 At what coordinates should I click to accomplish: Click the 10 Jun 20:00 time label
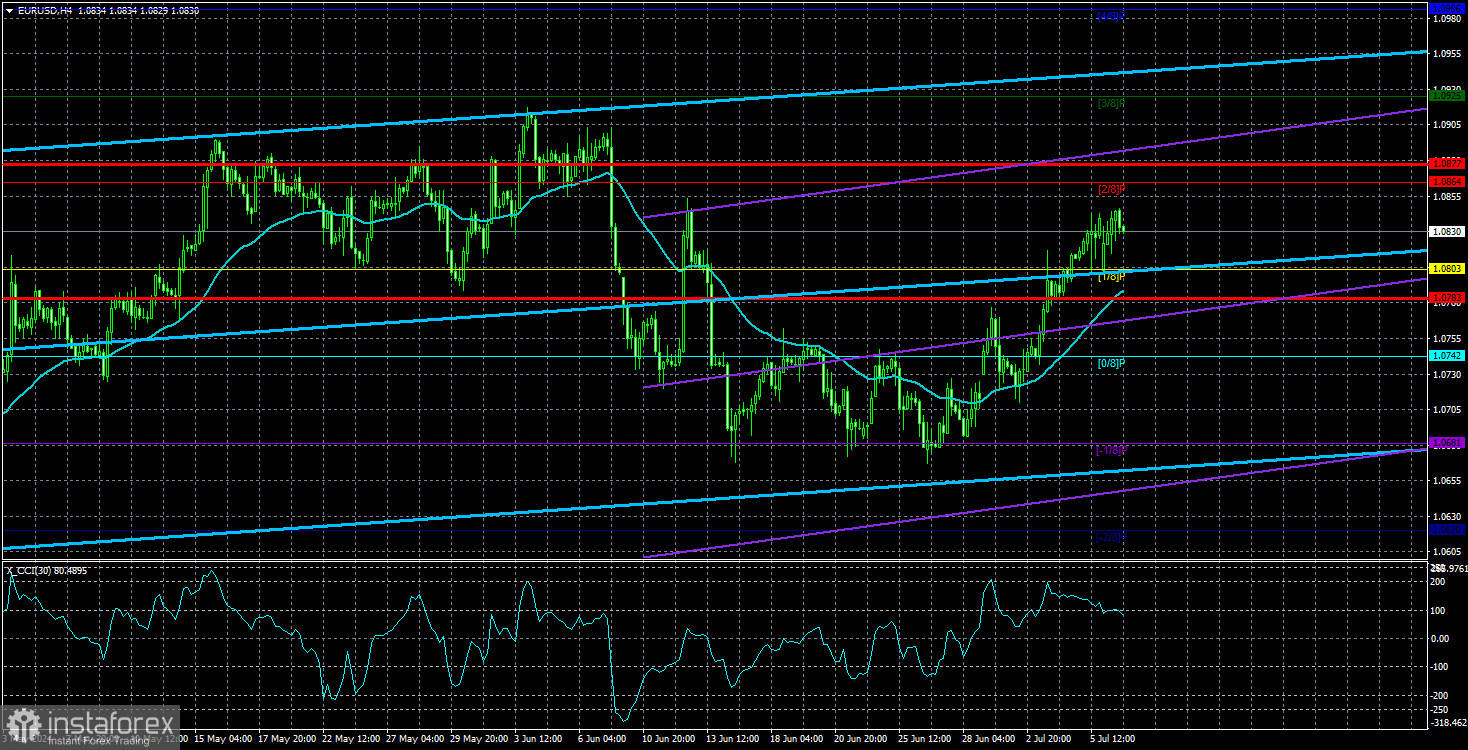pyautogui.click(x=666, y=739)
